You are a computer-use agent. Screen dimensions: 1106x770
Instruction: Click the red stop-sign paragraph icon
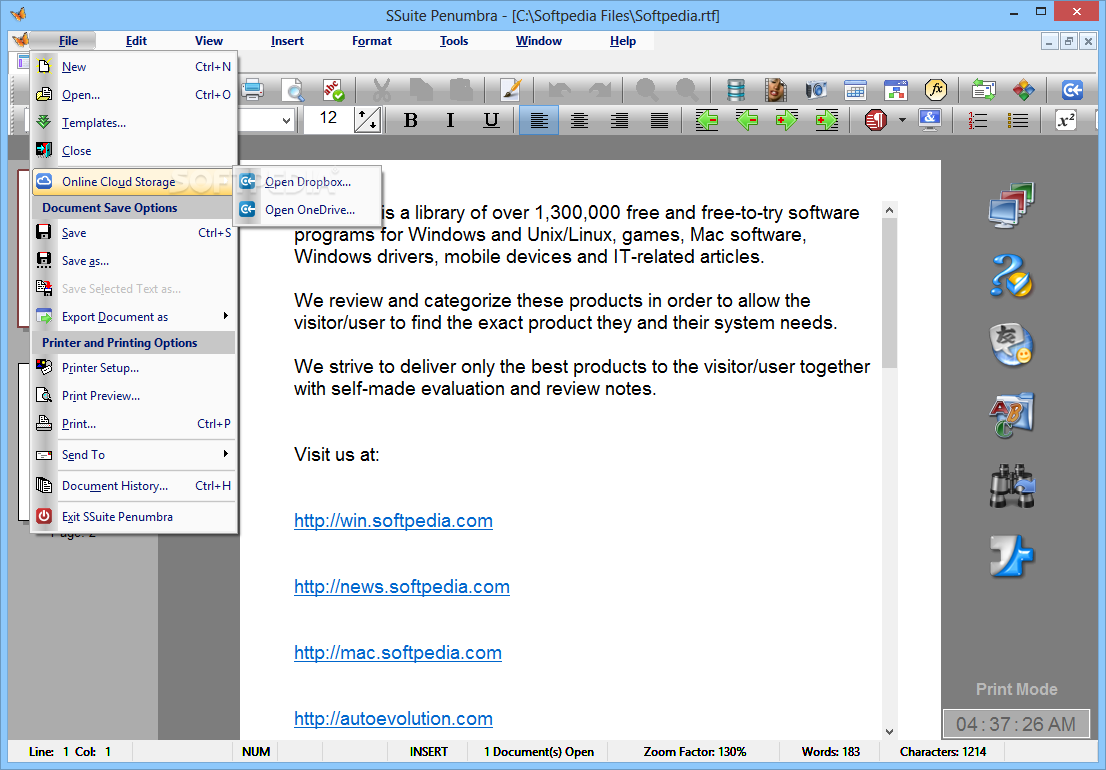(875, 121)
